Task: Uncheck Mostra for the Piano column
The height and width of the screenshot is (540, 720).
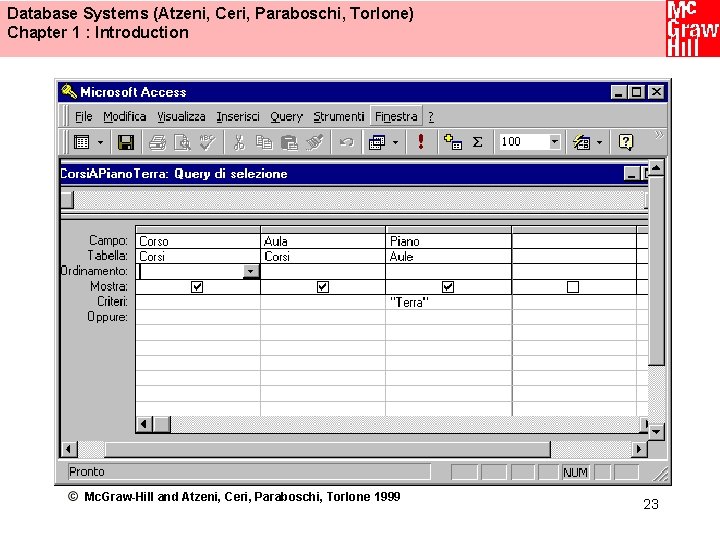Action: point(448,287)
